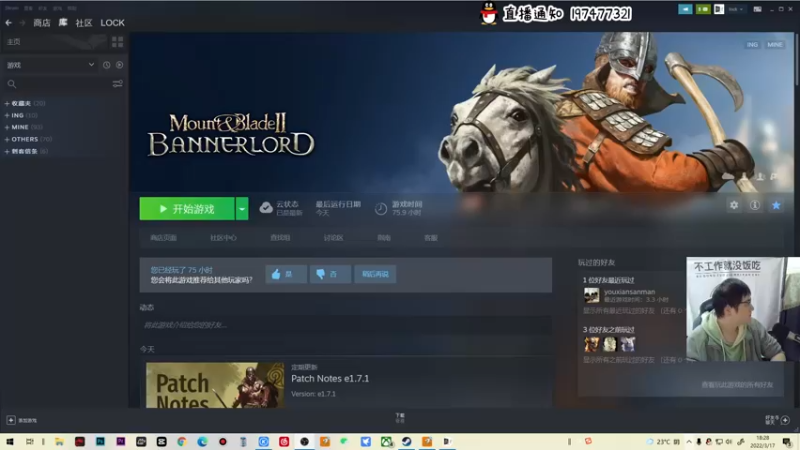The height and width of the screenshot is (450, 800).
Task: Open the 商店 store tab
Action: 42,23
